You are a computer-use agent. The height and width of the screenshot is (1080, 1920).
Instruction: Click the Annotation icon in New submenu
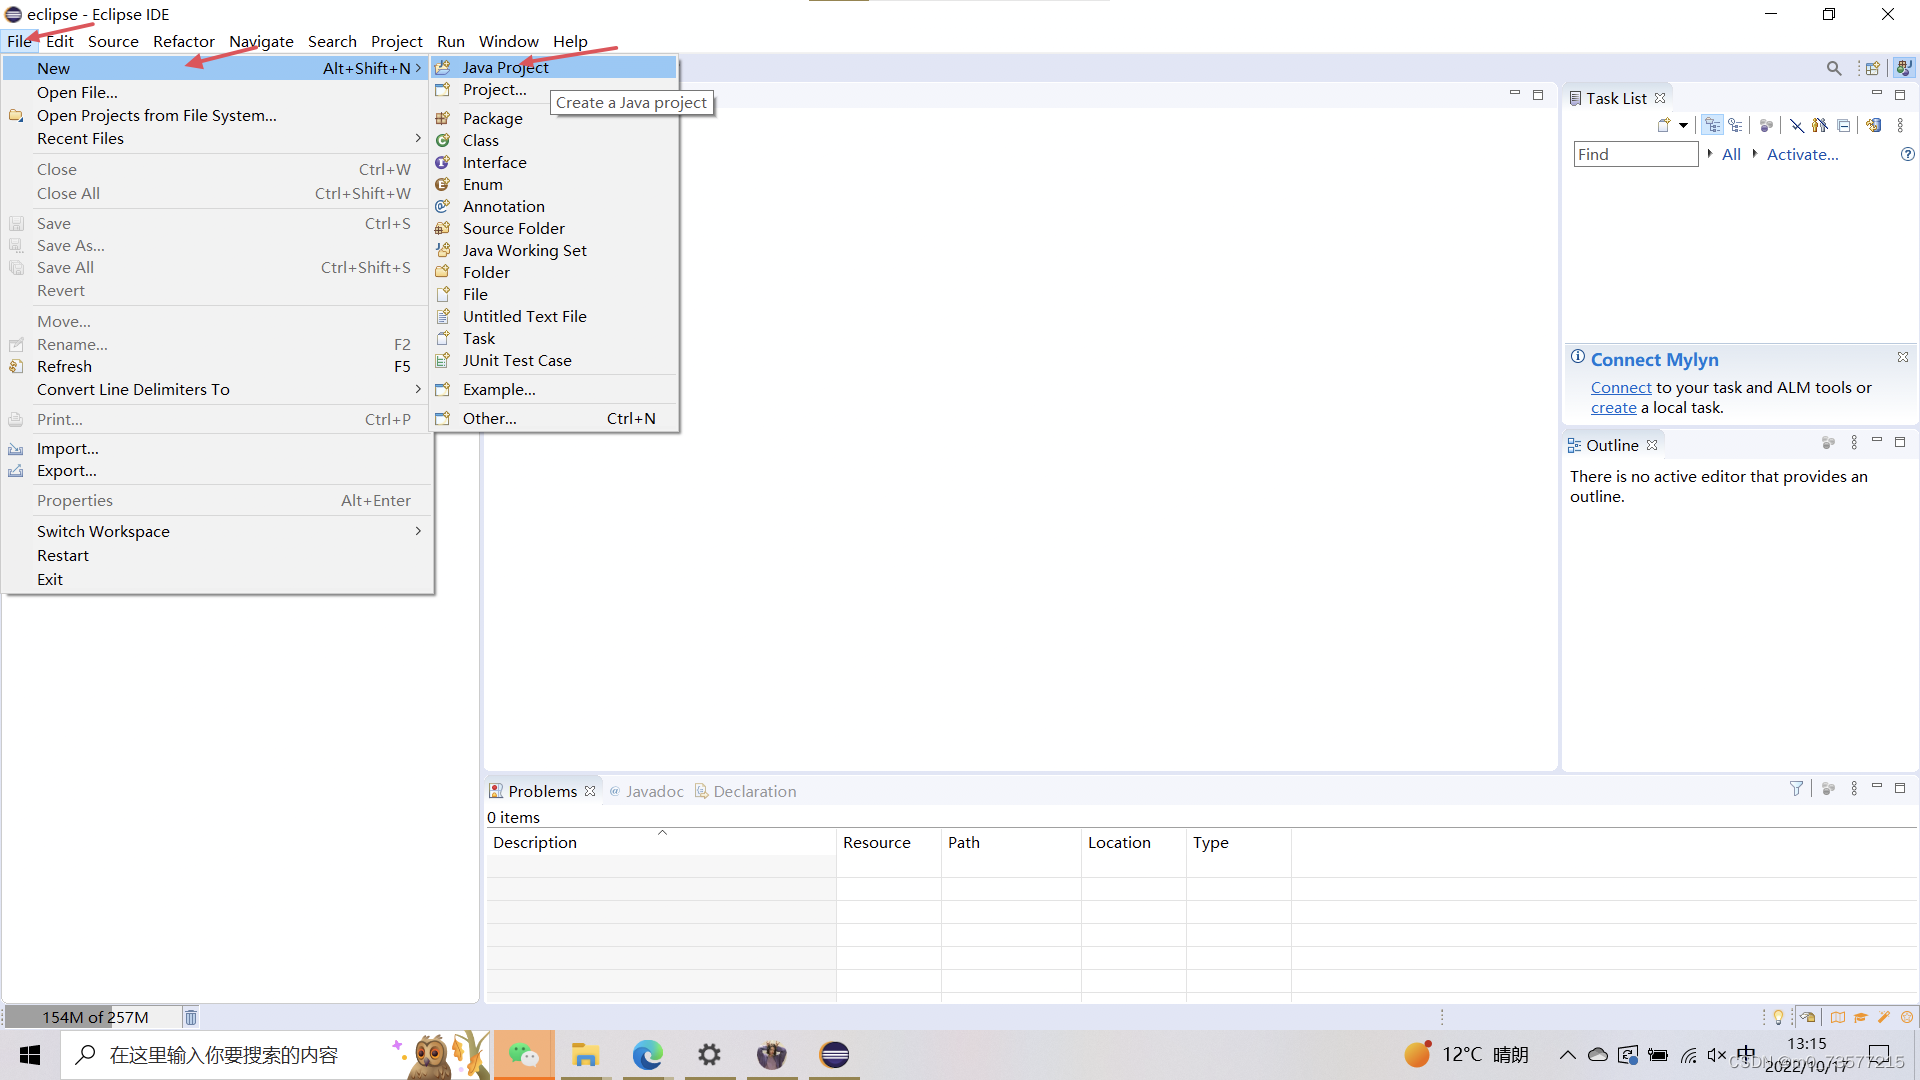[x=442, y=206]
